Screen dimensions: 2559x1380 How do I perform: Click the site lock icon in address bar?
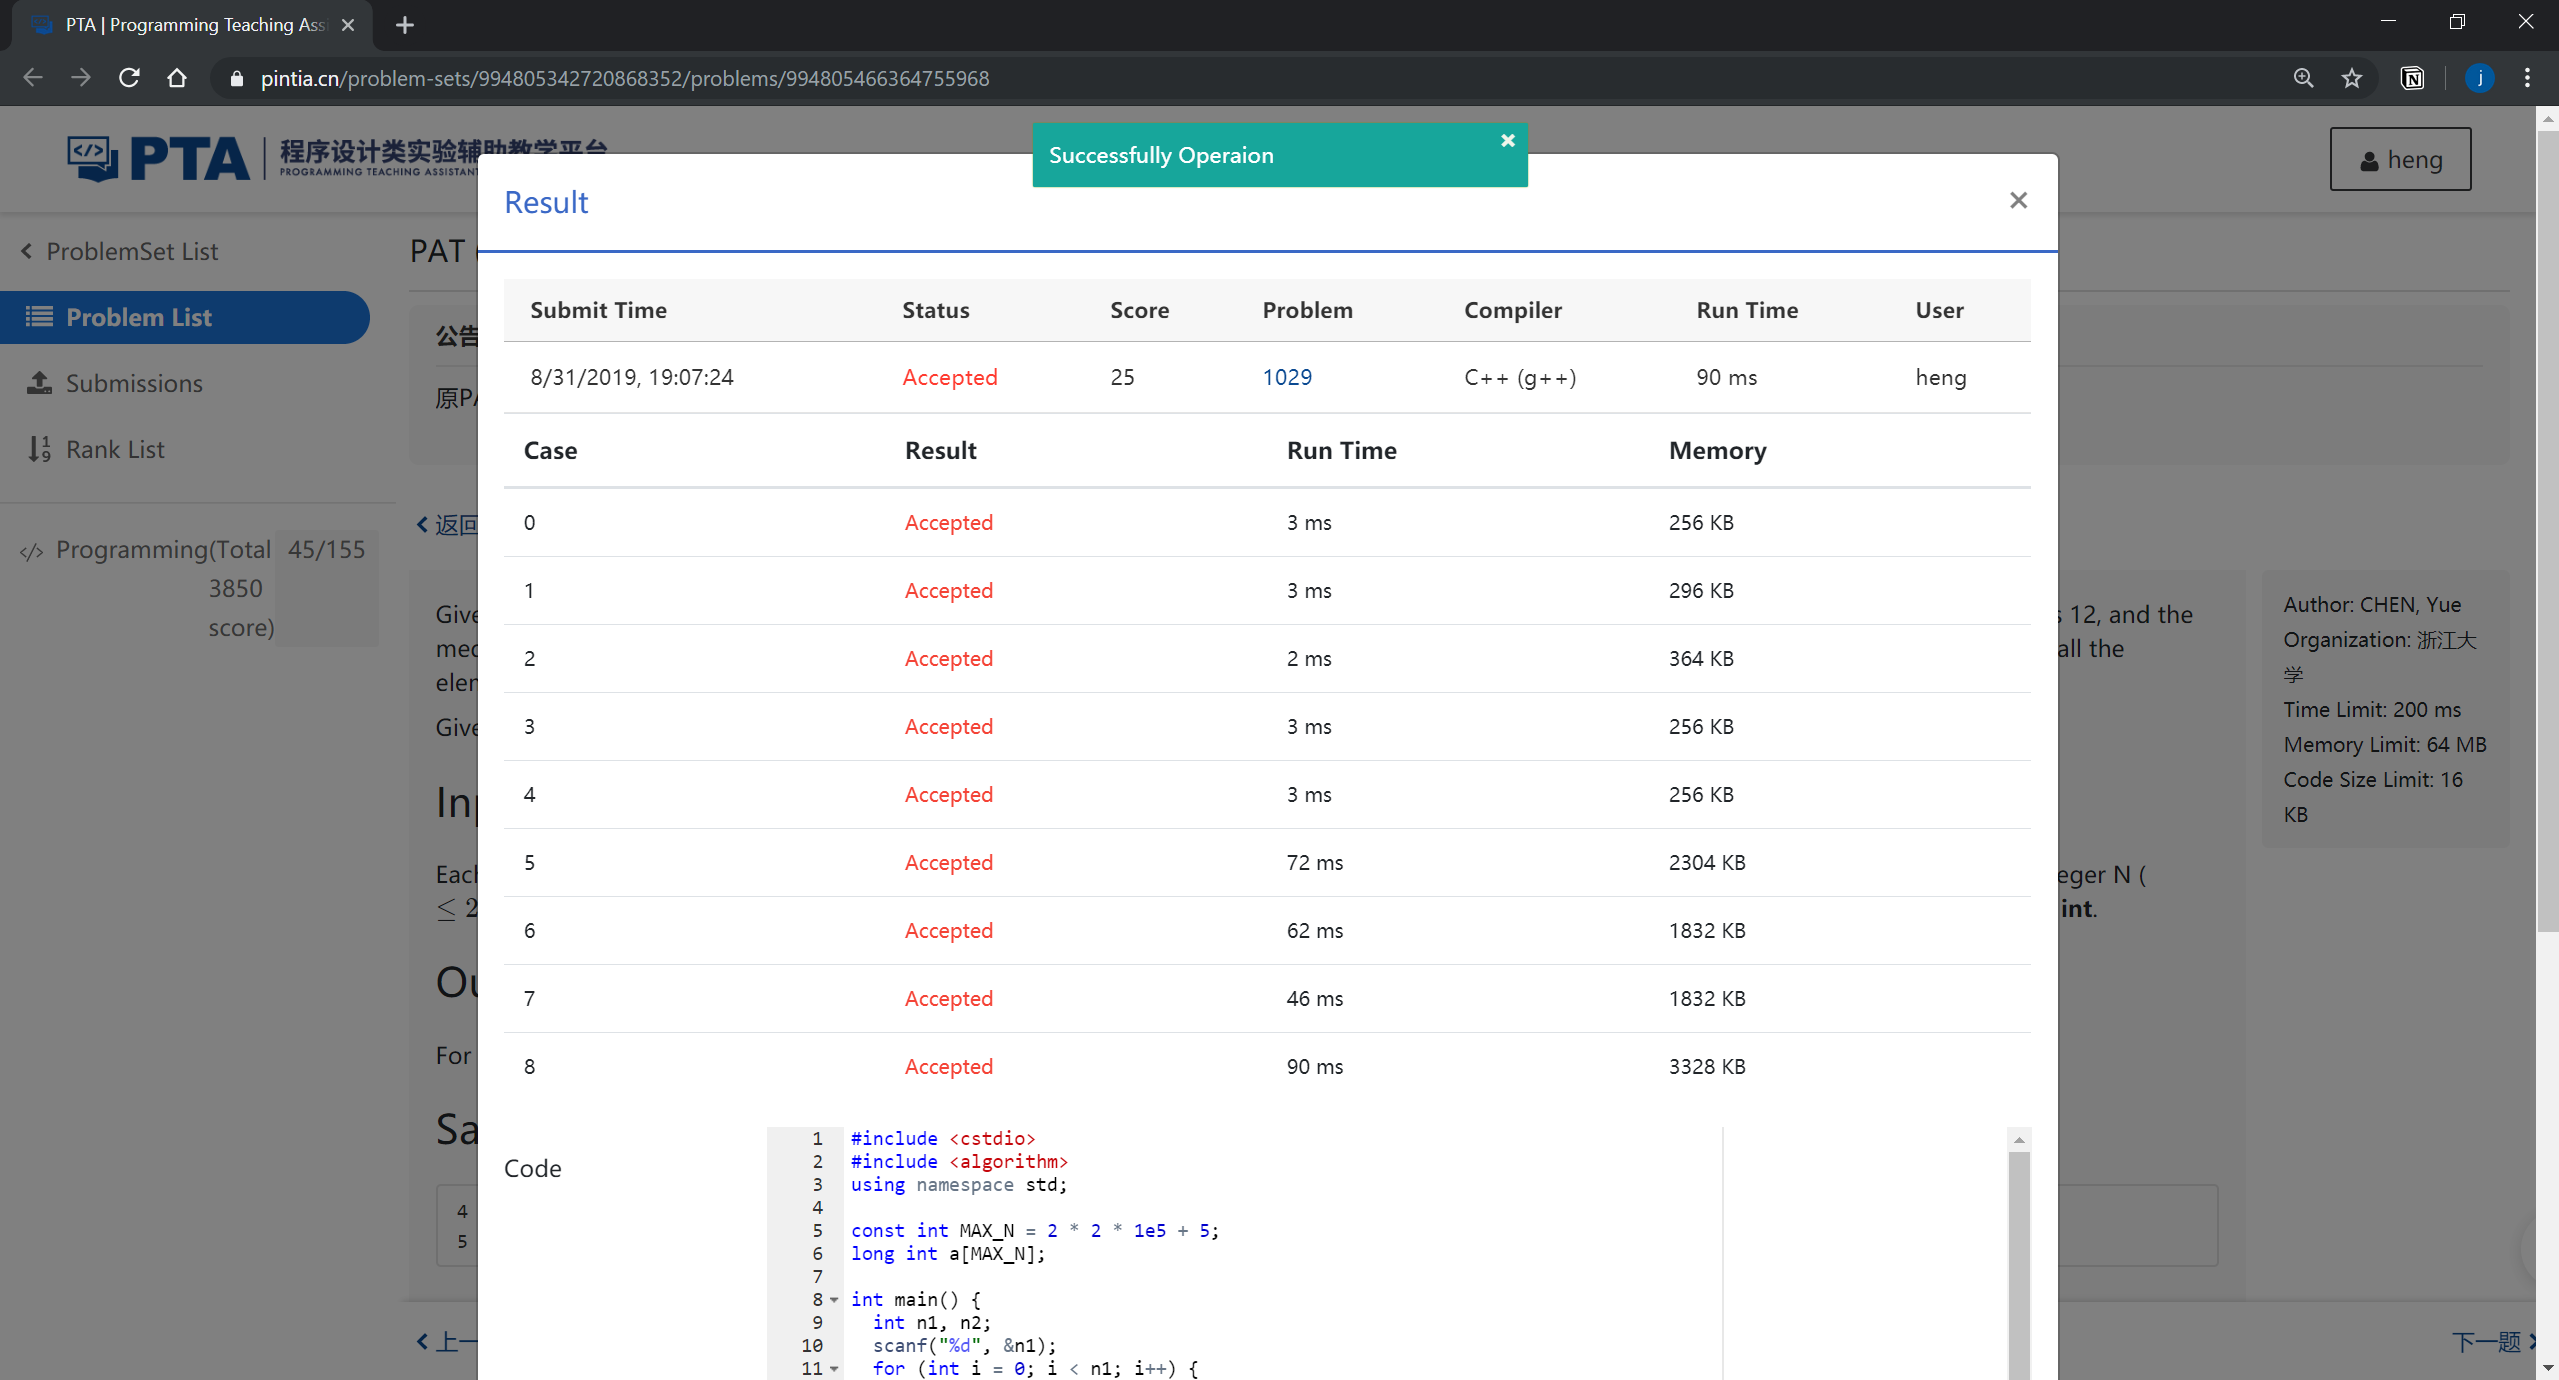point(236,78)
